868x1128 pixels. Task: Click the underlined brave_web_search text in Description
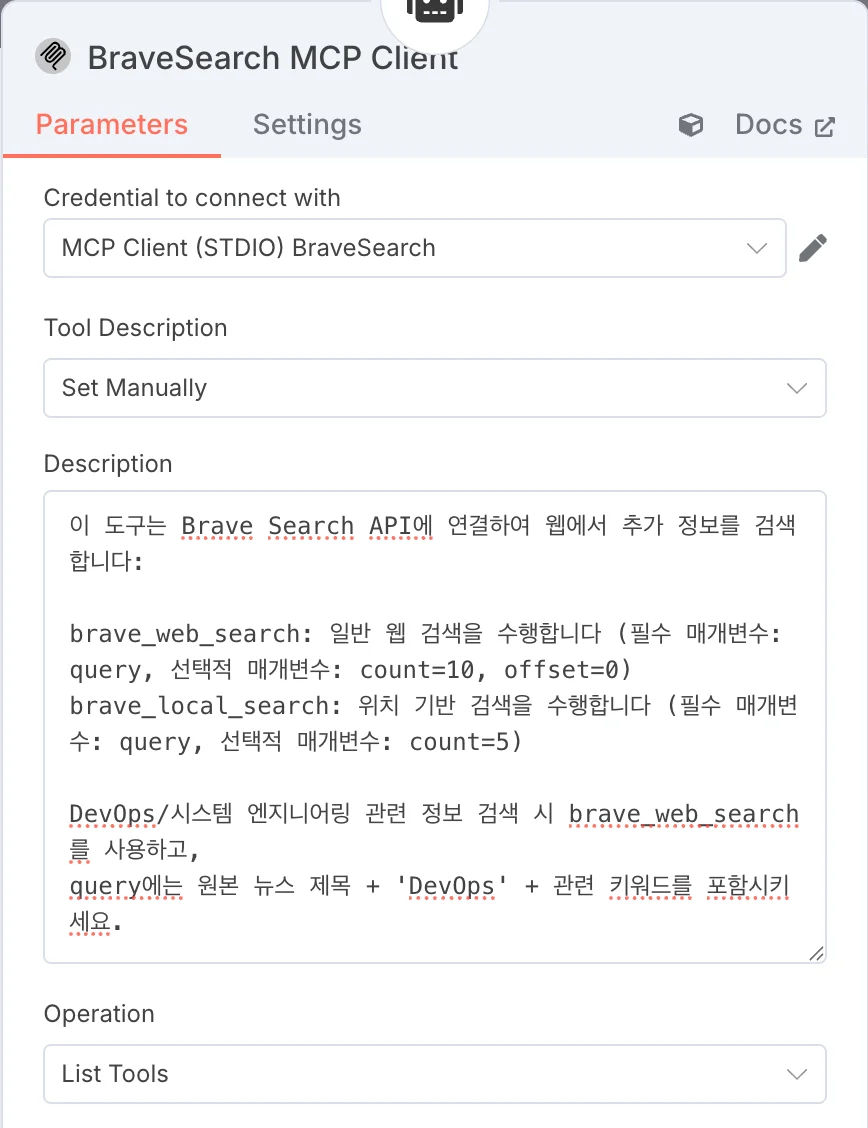click(x=684, y=813)
